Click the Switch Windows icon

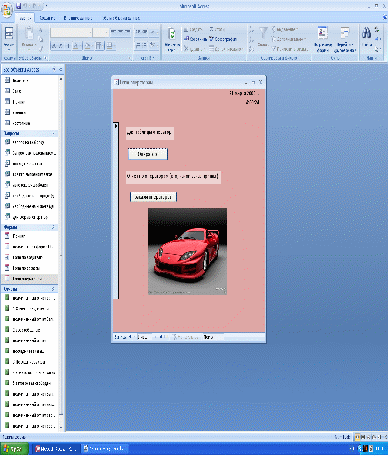click(x=345, y=33)
